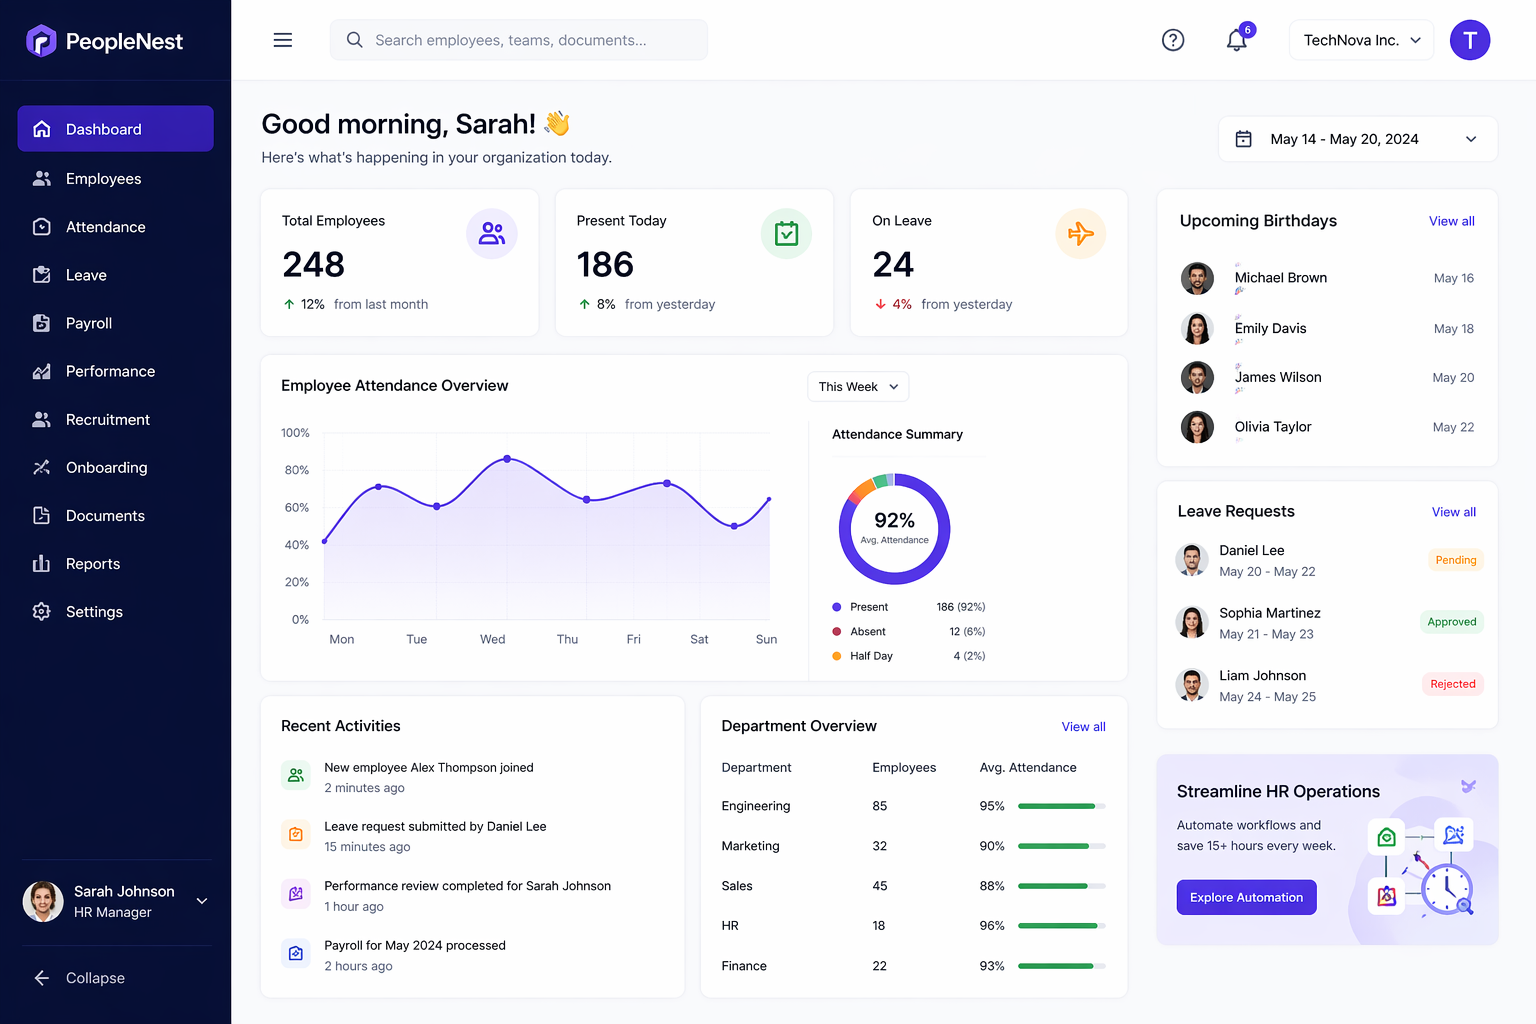The height and width of the screenshot is (1024, 1536).
Task: Click Engineering's attendance progress bar
Action: [1058, 806]
